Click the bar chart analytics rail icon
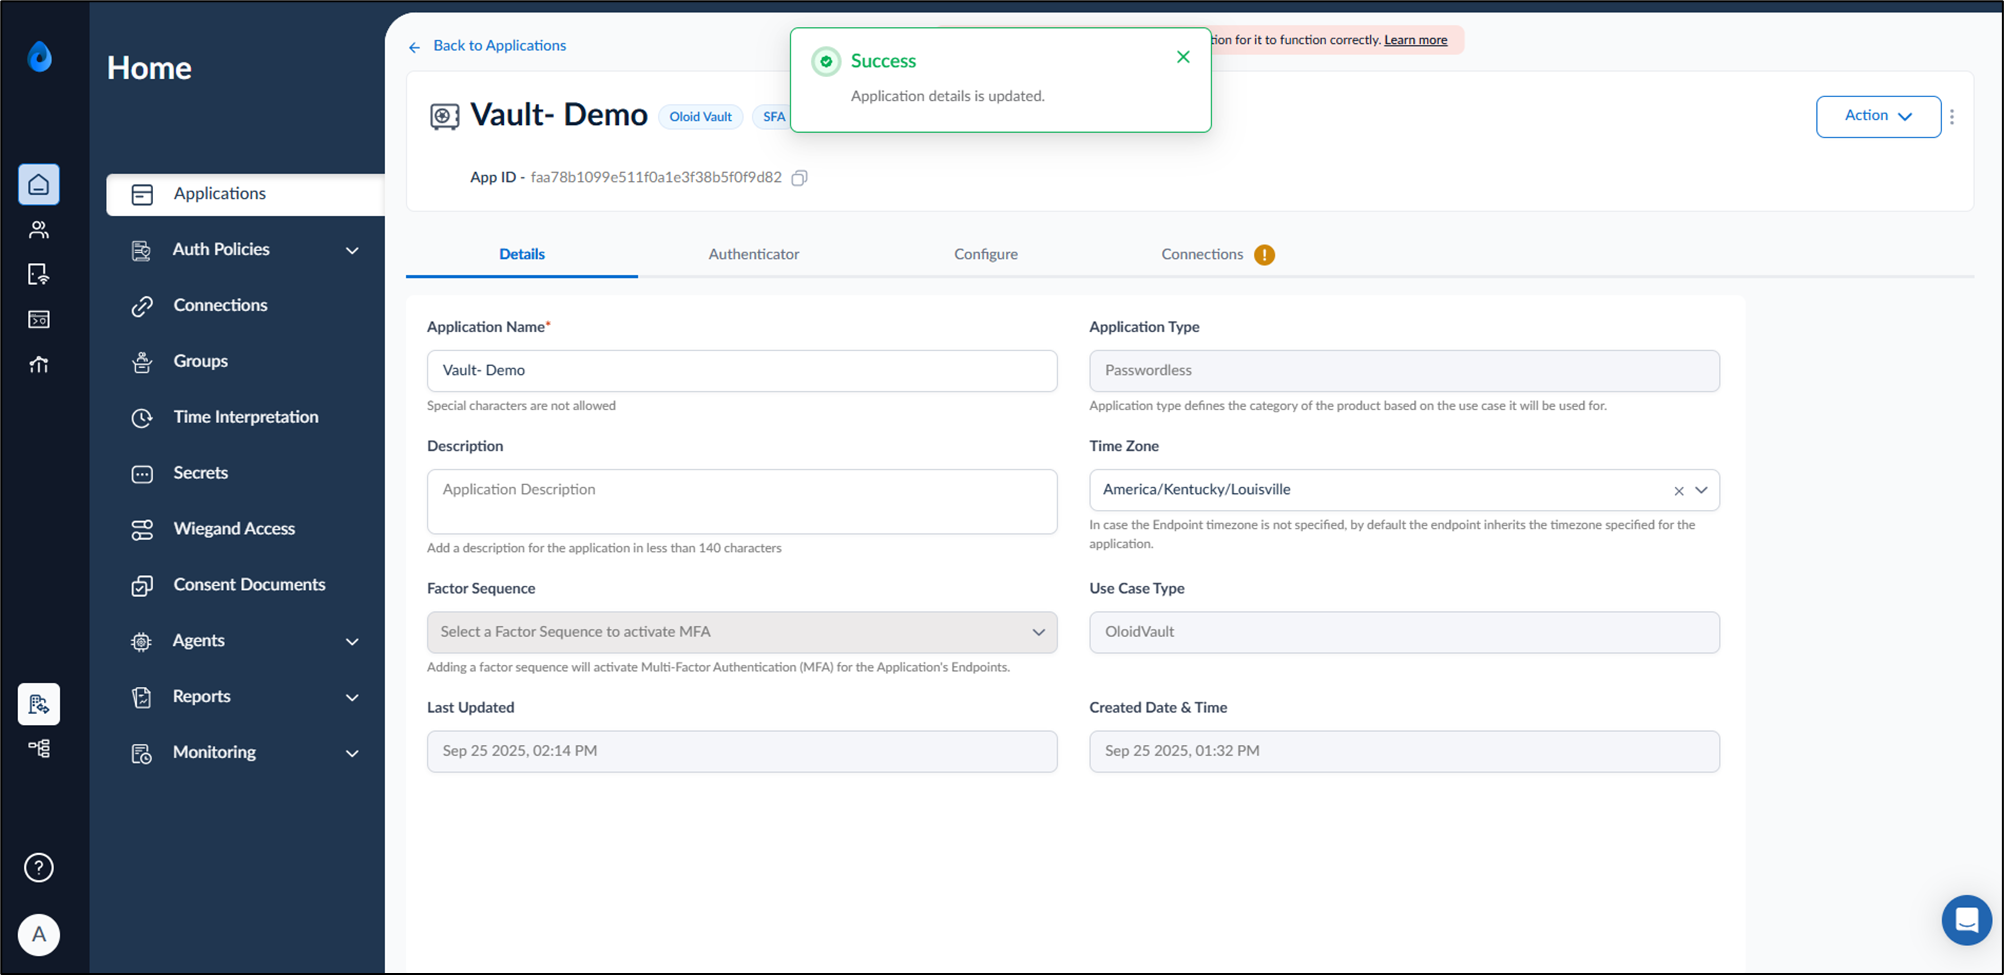 click(x=39, y=364)
